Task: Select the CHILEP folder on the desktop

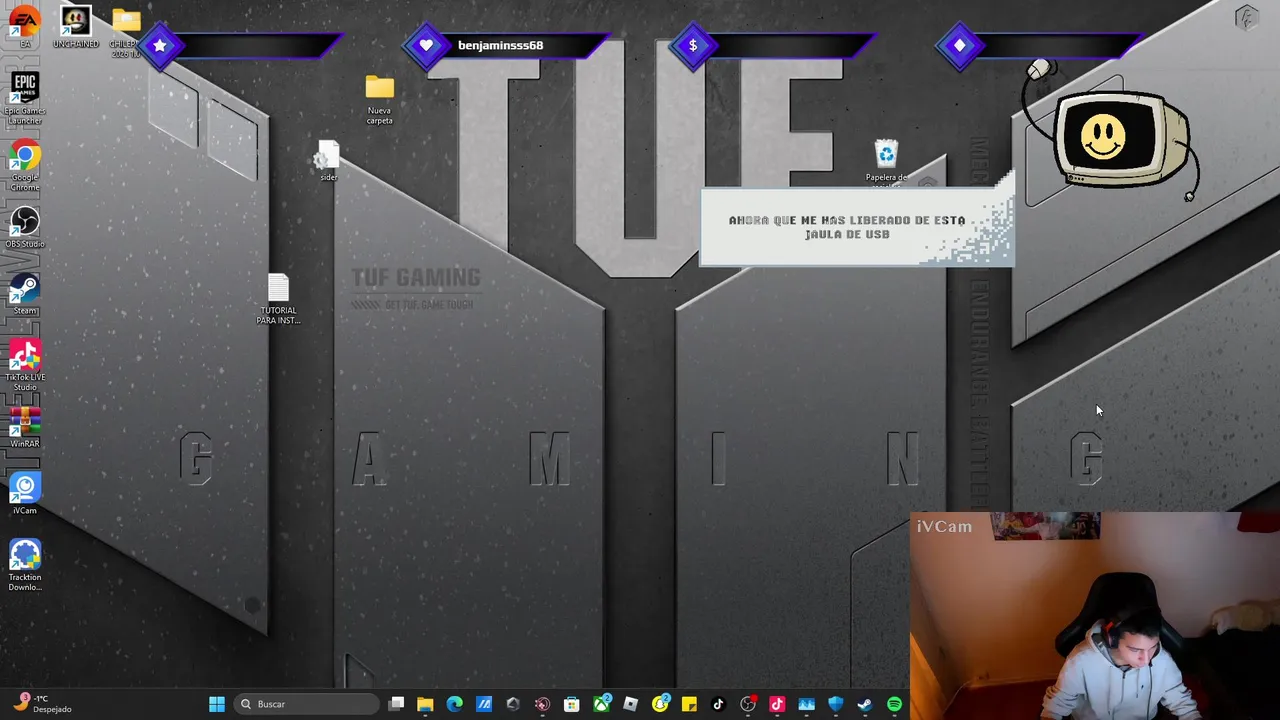Action: tap(126, 30)
